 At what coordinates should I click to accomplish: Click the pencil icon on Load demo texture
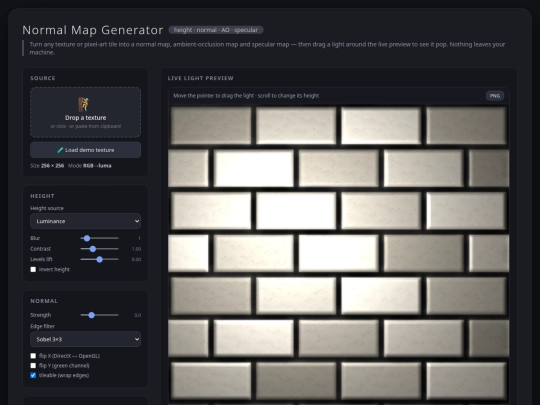60,150
